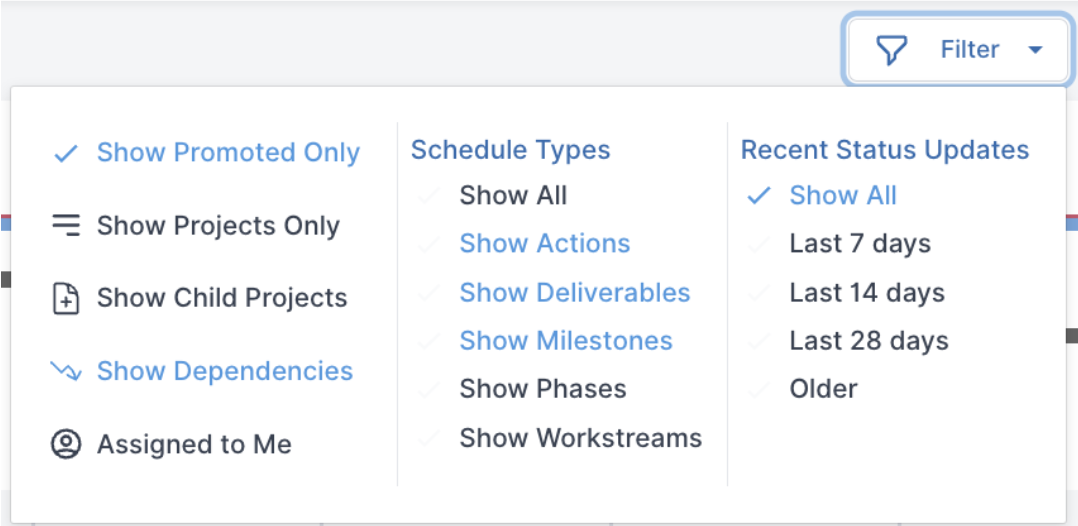This screenshot has height=526, width=1078.
Task: Click the Show Child Projects document icon
Action: [x=66, y=299]
